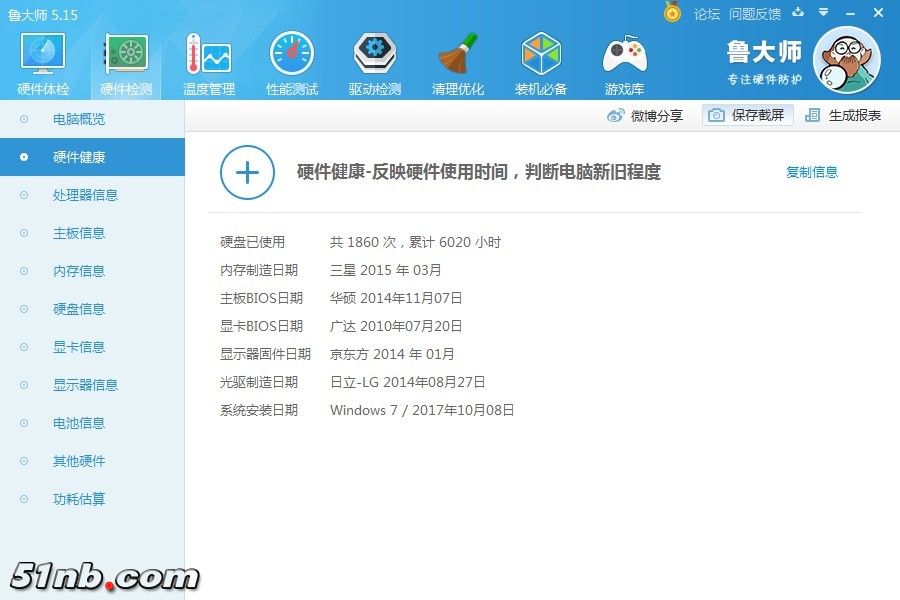Minimize the 鲁大师 window
Screen dimensions: 900x600
click(x=851, y=13)
